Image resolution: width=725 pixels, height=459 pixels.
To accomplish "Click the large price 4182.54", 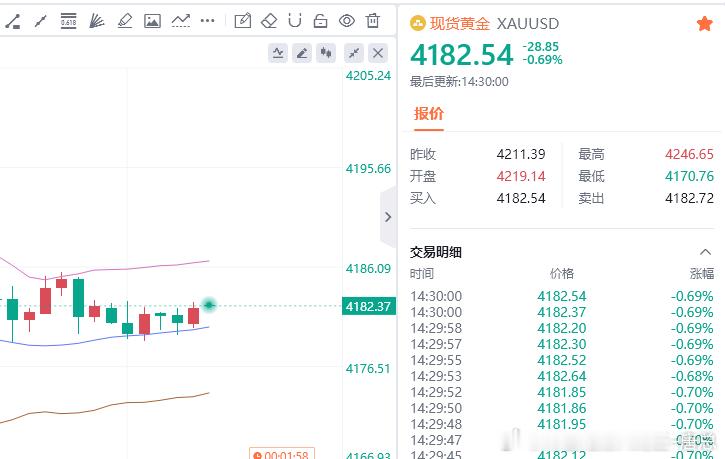I will pyautogui.click(x=461, y=55).
